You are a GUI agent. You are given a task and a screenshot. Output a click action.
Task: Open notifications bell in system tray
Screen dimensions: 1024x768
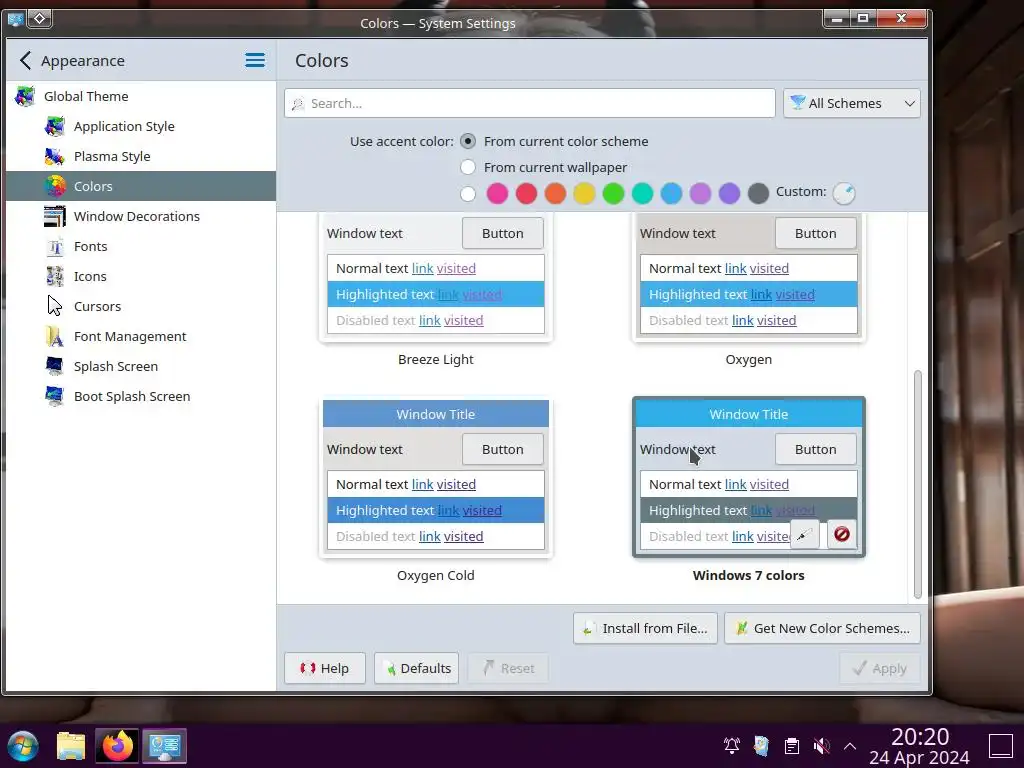731,746
